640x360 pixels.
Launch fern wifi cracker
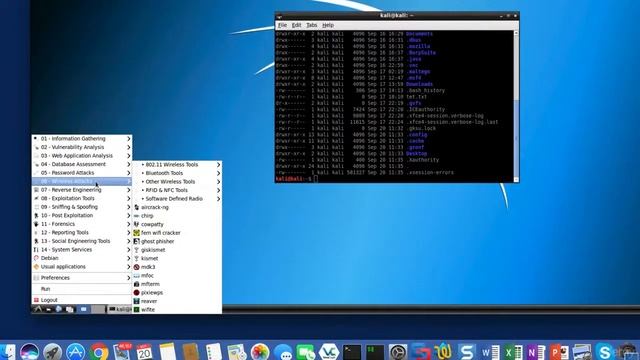[177, 233]
